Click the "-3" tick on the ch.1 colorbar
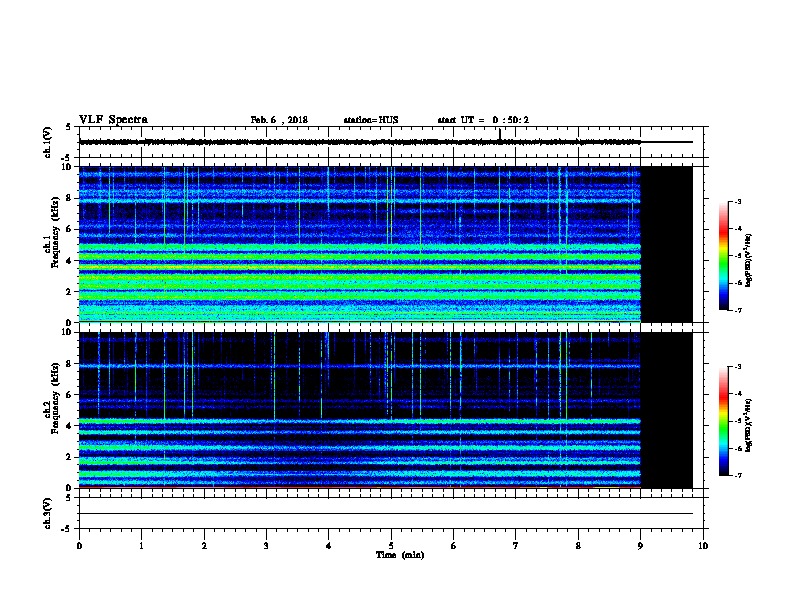Screen dimensions: 792x612 pos(737,201)
